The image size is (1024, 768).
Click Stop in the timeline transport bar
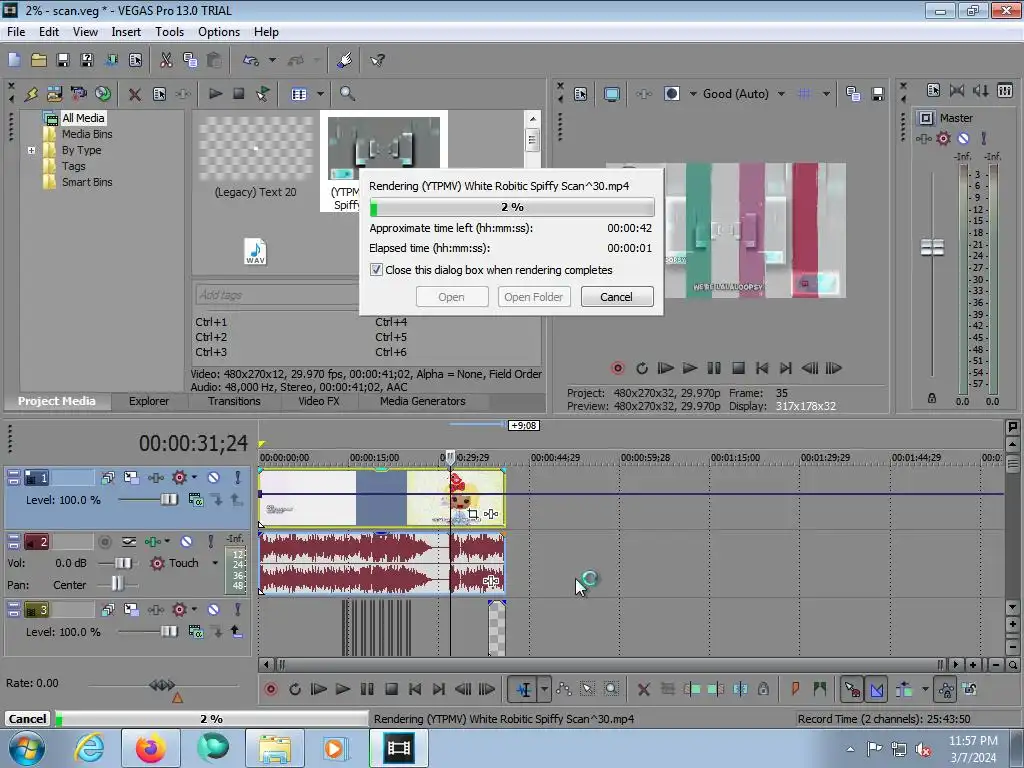point(391,689)
